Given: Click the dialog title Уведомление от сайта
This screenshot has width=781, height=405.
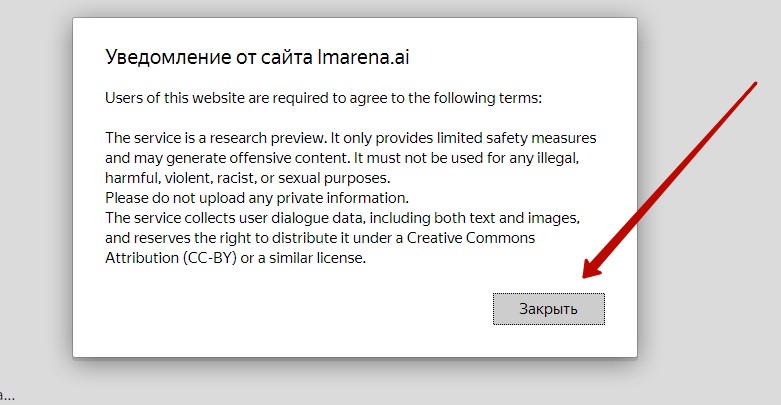Looking at the screenshot, I should tap(257, 57).
